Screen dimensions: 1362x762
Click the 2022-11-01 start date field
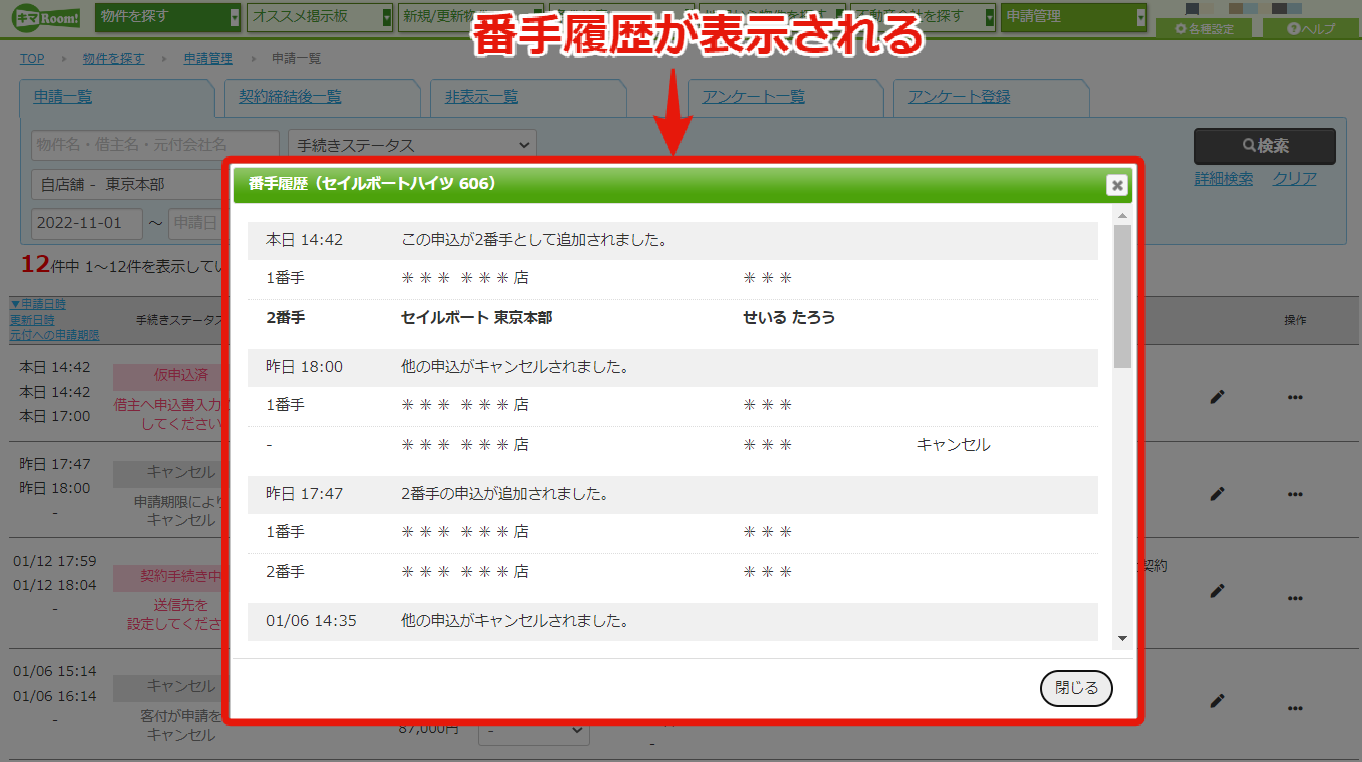[87, 223]
